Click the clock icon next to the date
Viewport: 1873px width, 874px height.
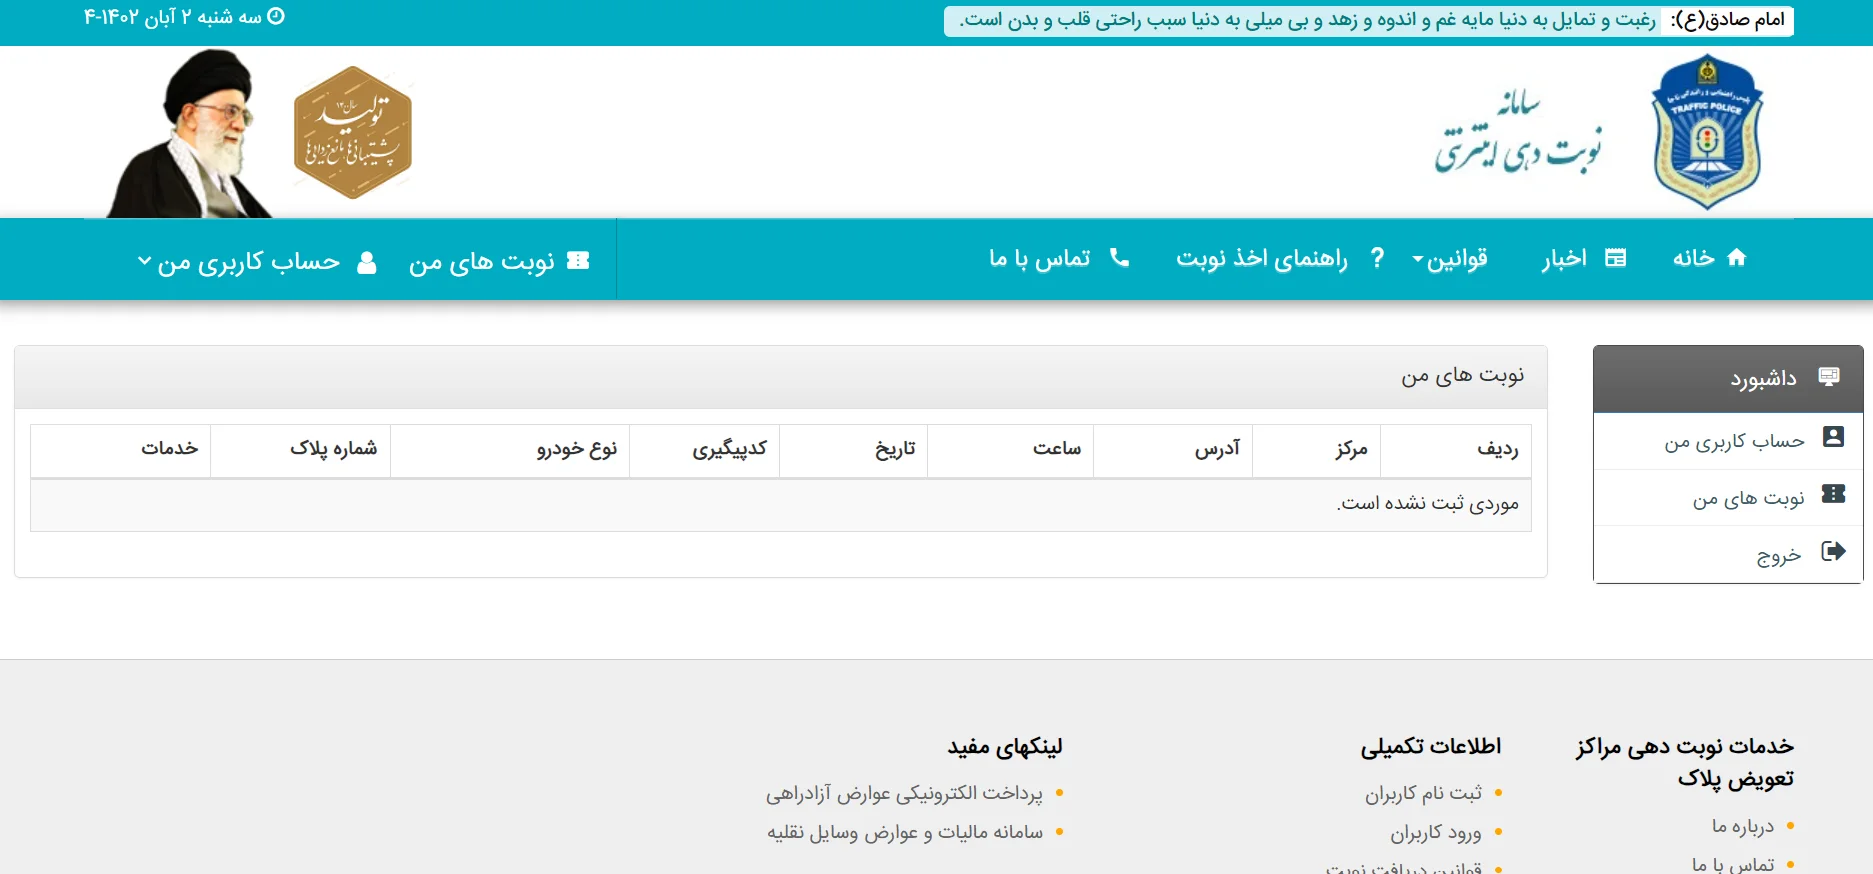pos(276,16)
